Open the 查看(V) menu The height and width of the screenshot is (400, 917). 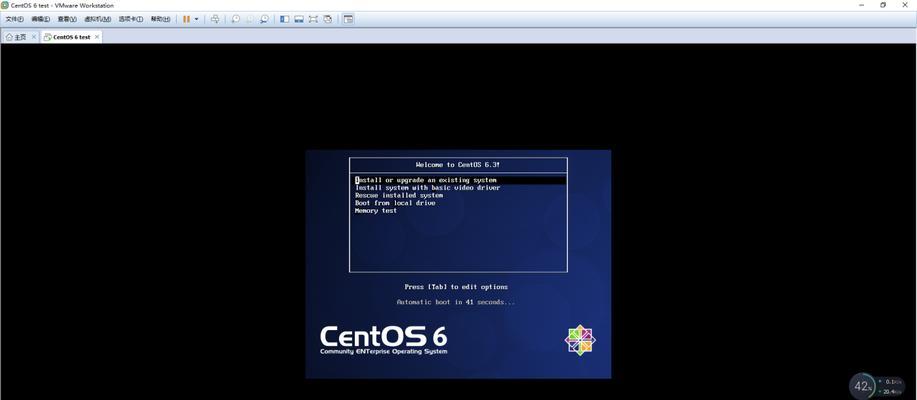click(x=67, y=19)
